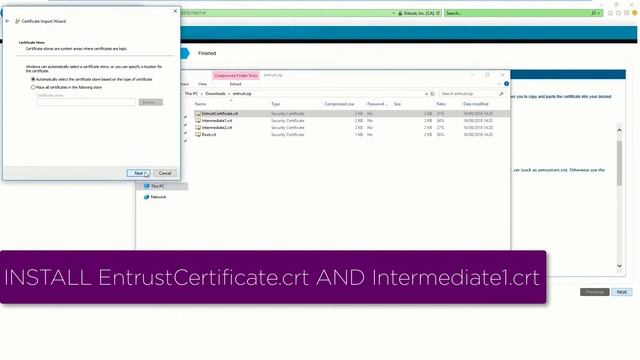Click the Explorer search magnifier icon
Viewport: 640px width, 360px height.
click(x=501, y=94)
